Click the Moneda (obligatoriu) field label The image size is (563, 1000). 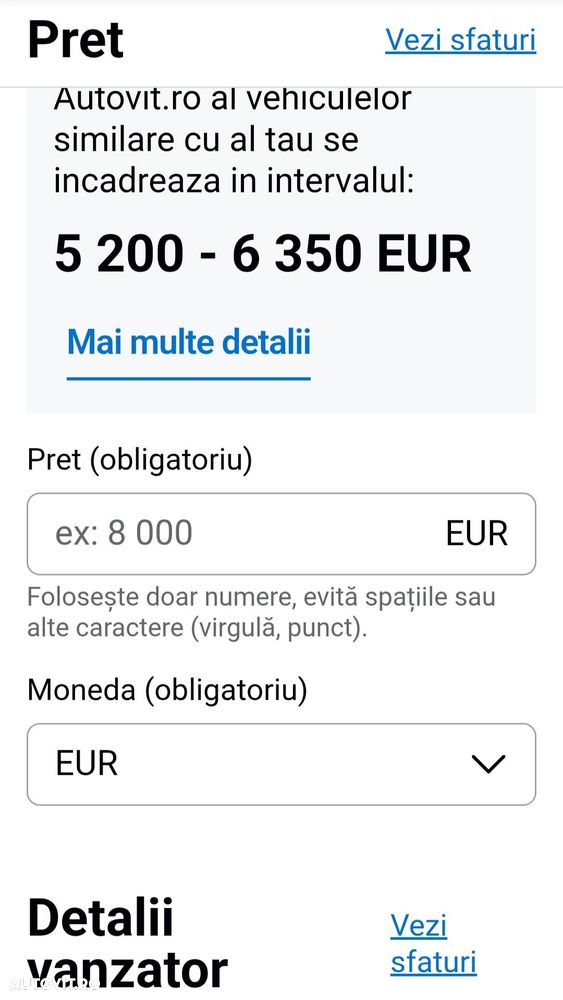167,690
